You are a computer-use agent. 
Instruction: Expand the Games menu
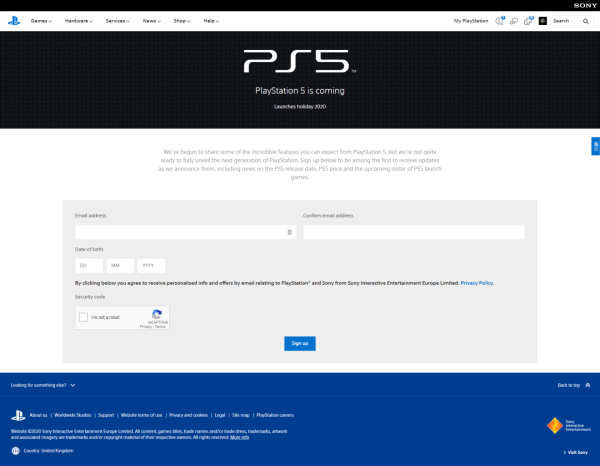tap(41, 21)
